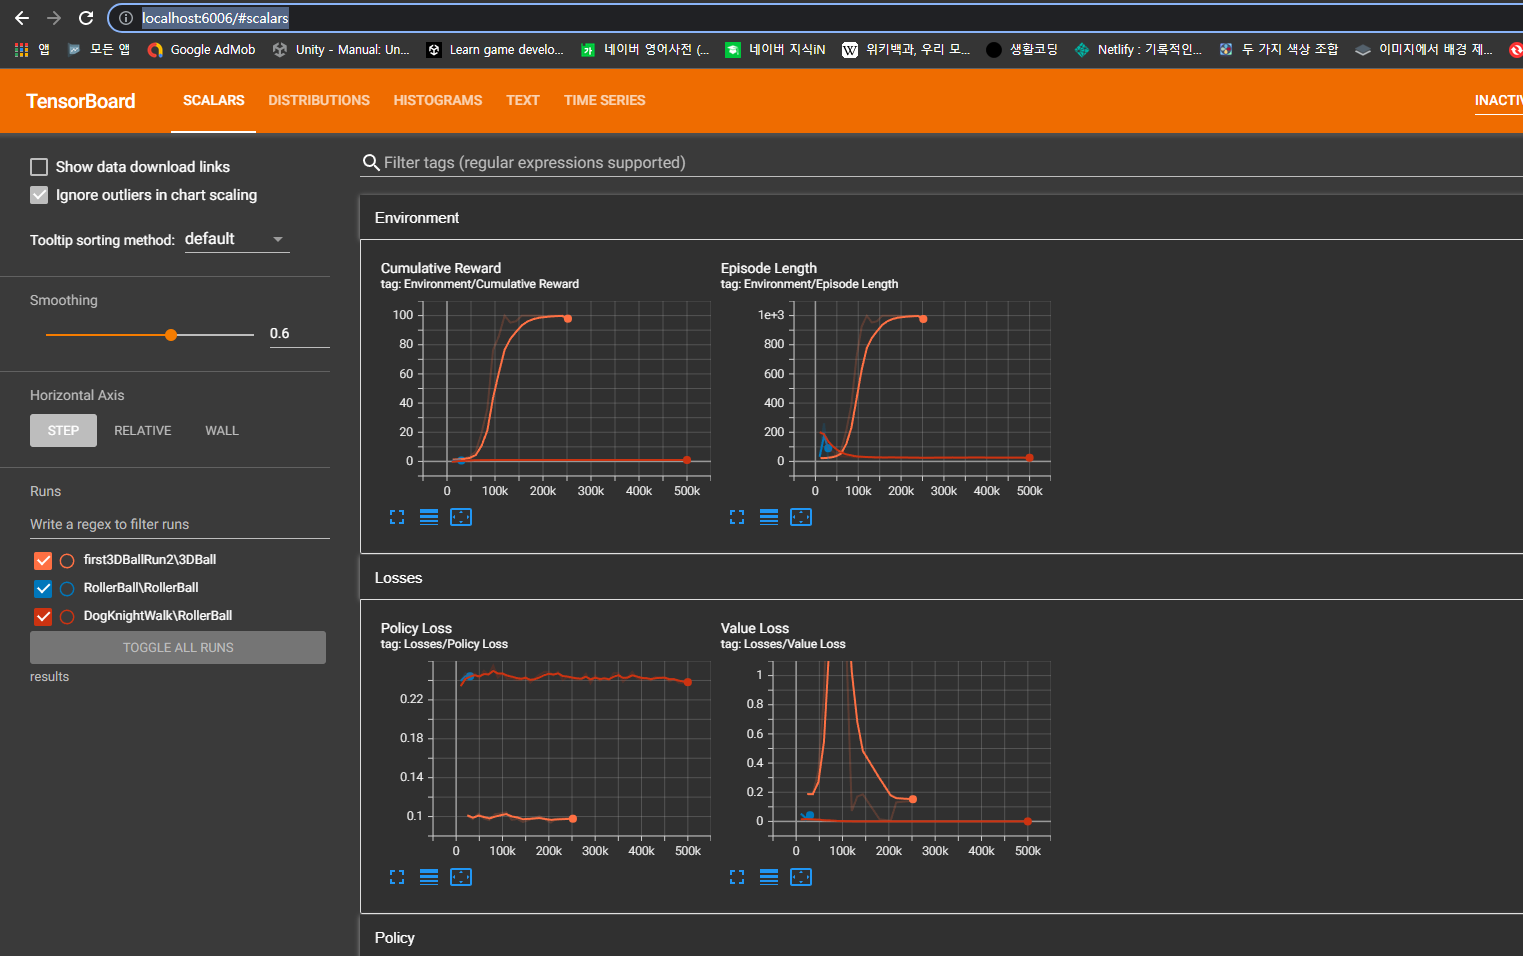Switch to the SCALARS tab

click(x=213, y=100)
